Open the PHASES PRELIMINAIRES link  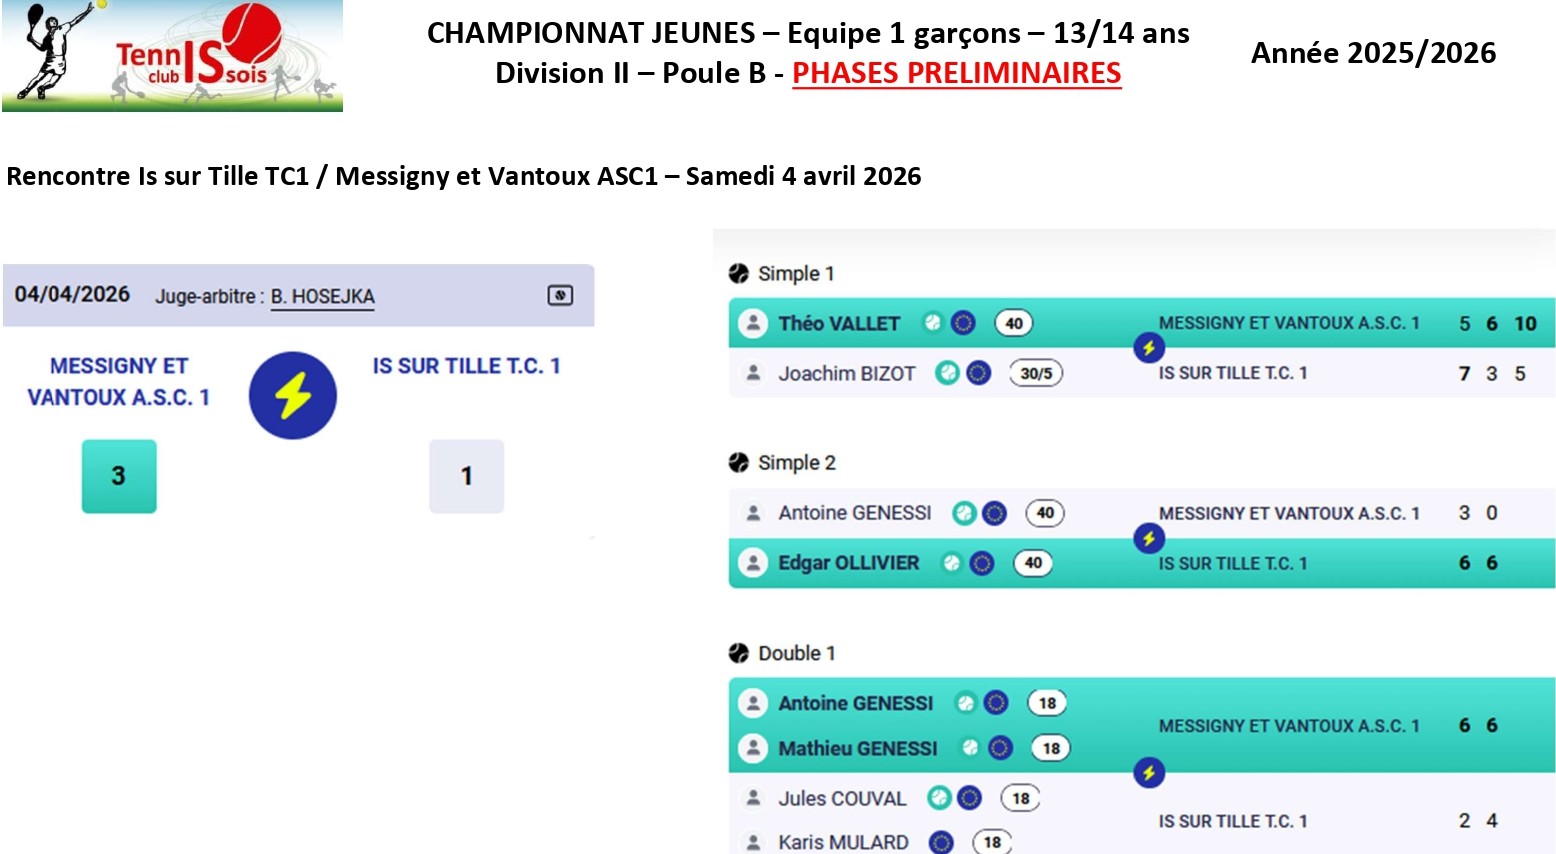956,73
